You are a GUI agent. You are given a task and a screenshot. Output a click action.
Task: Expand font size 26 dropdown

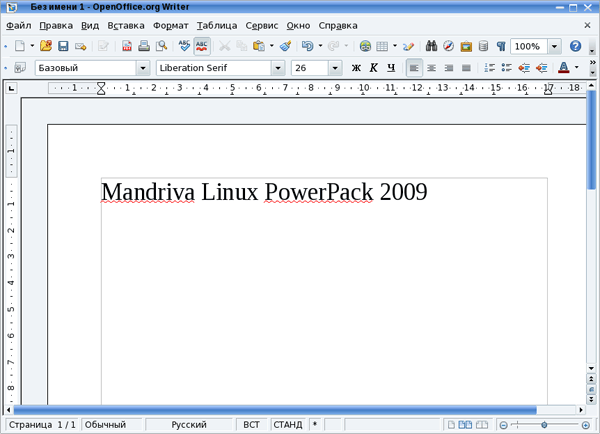click(335, 68)
